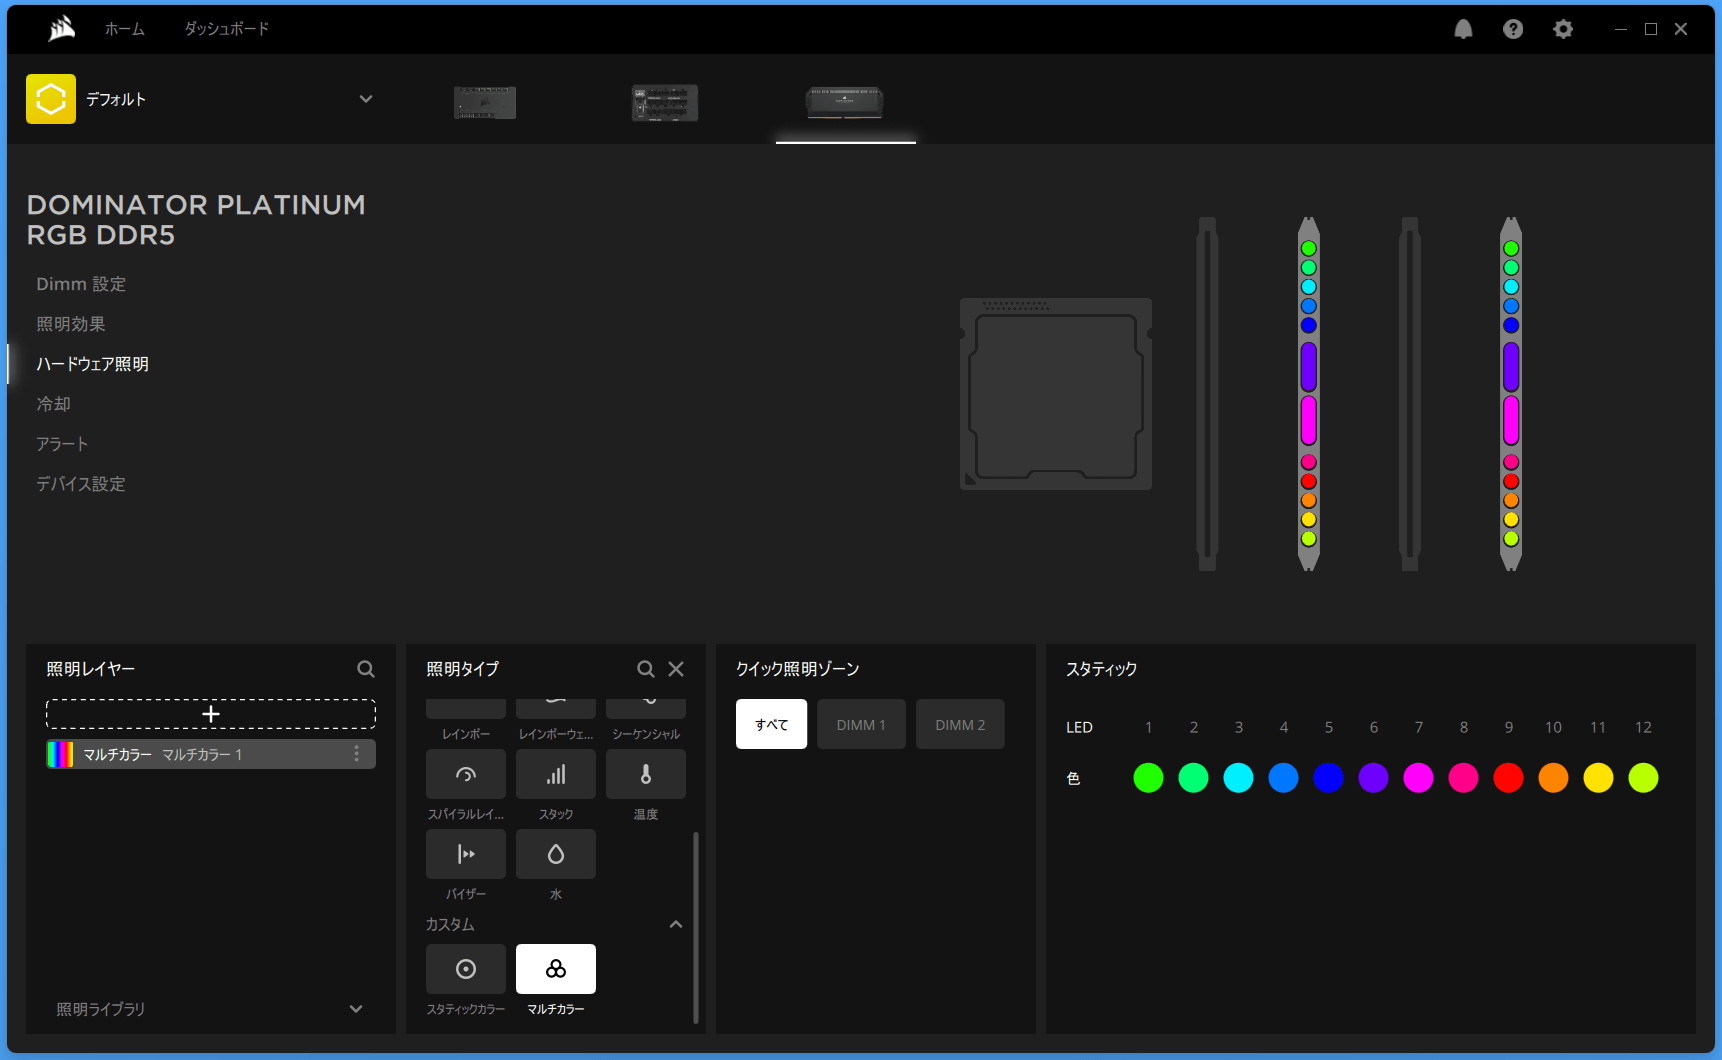Choose the レインボーウェーブ lighting type
This screenshot has width=1722, height=1060.
click(556, 709)
